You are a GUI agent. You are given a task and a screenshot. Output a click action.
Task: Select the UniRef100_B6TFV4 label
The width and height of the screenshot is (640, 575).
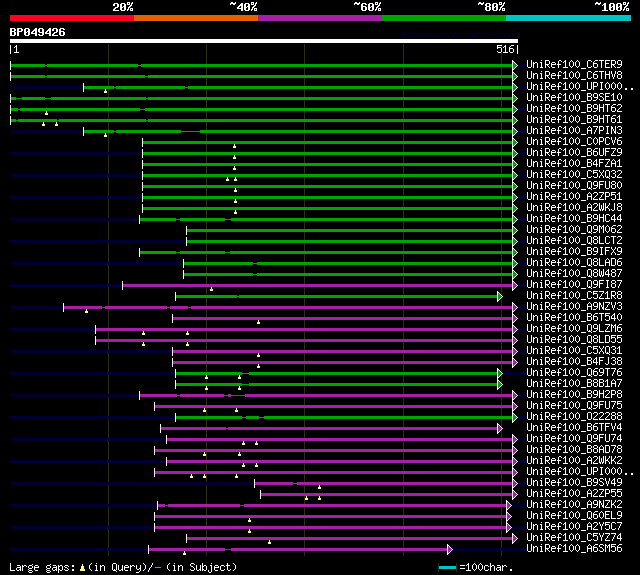point(574,428)
